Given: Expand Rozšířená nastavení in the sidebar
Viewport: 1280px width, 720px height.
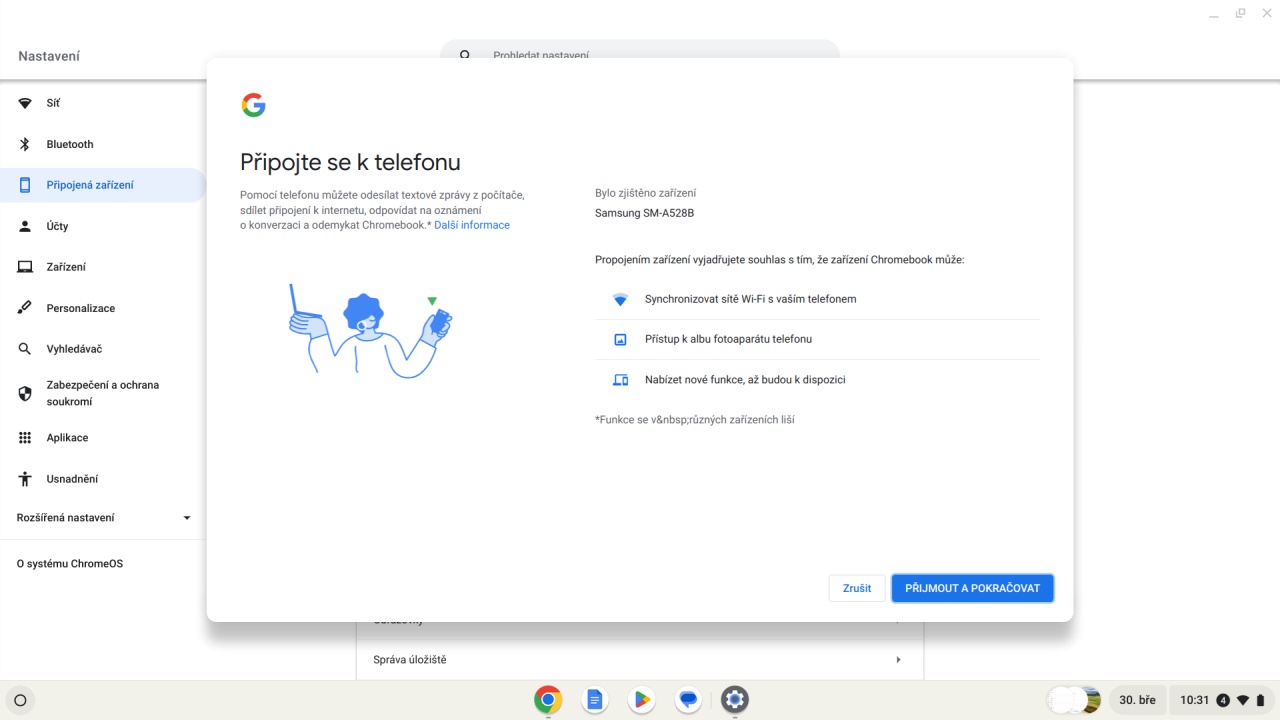Looking at the screenshot, I should tap(103, 518).
